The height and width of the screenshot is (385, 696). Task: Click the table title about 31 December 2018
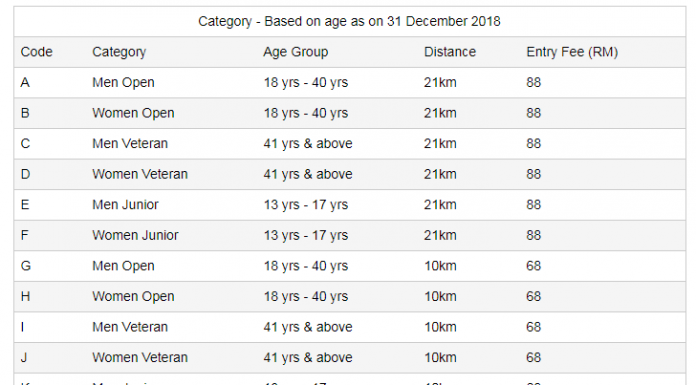[349, 22]
